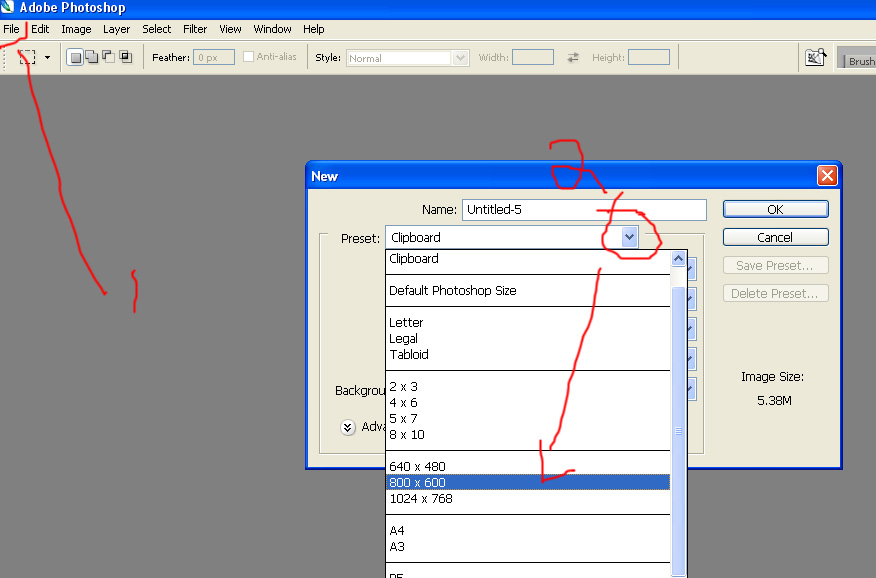Open the Help menu

coord(313,29)
